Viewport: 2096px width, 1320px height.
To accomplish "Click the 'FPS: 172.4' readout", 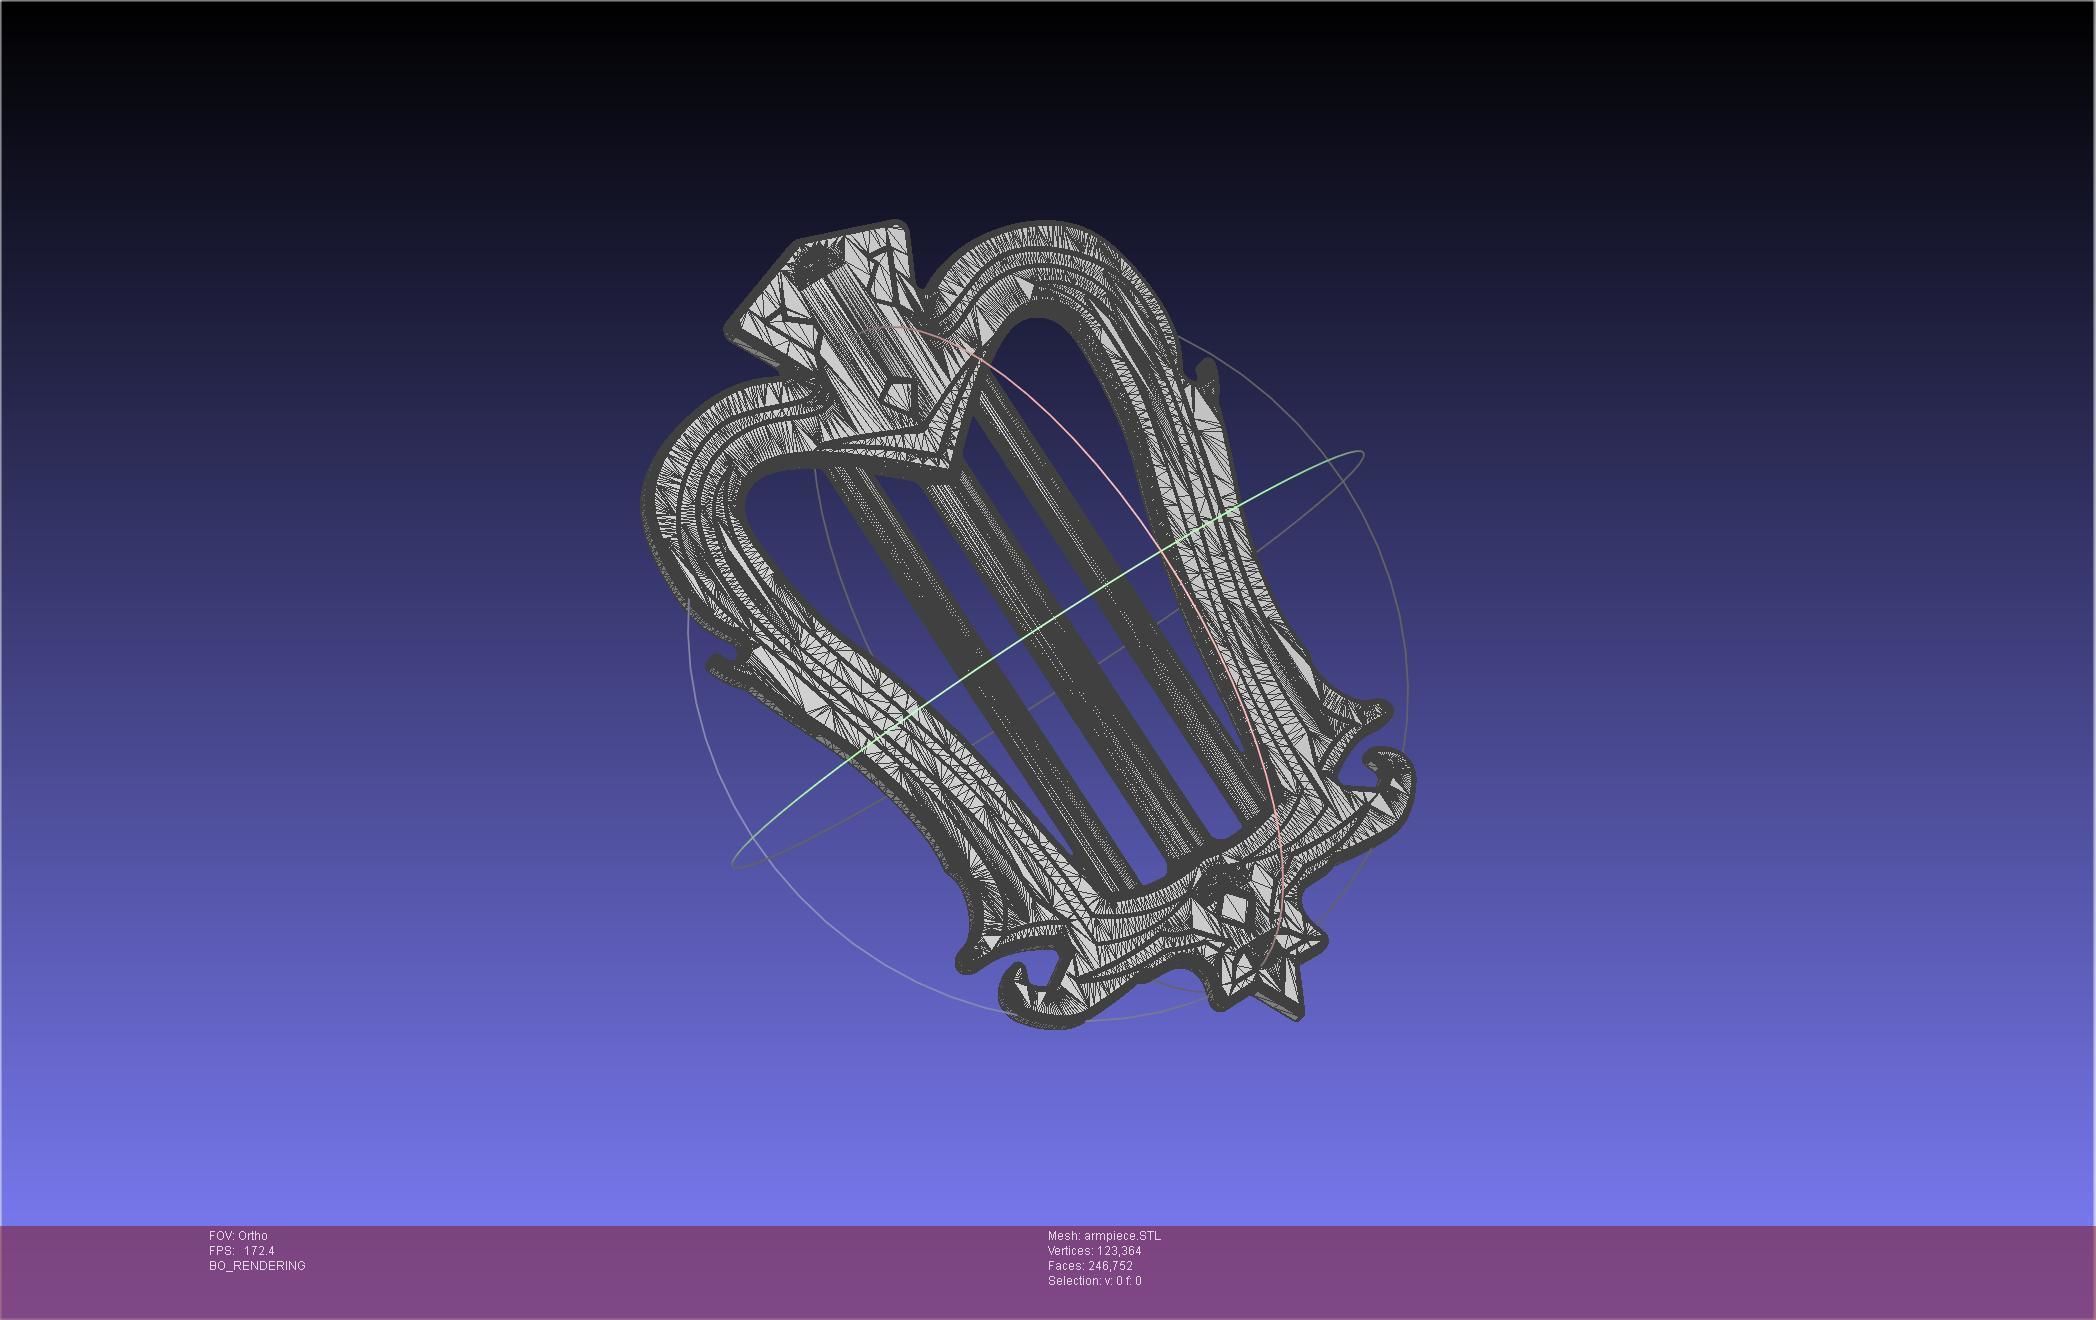I will point(241,1251).
